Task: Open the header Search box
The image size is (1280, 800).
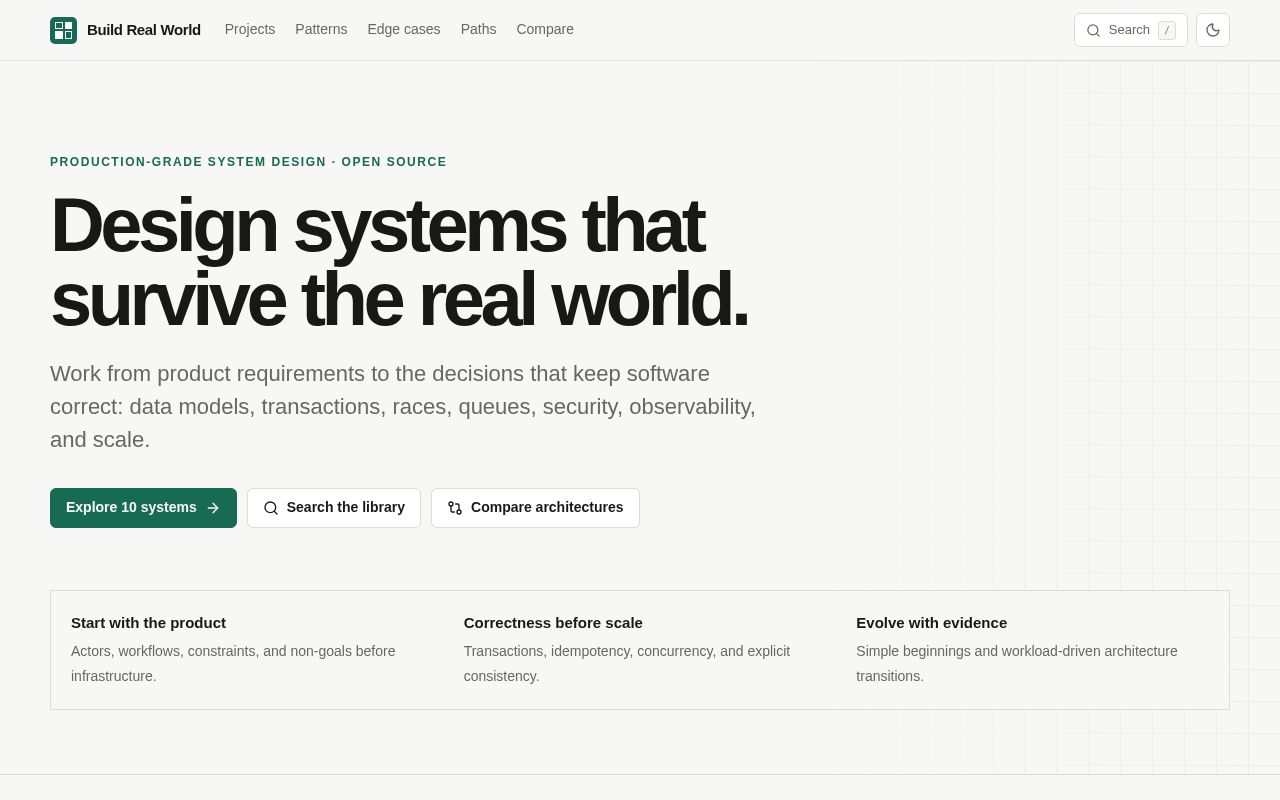Action: click(x=1131, y=30)
